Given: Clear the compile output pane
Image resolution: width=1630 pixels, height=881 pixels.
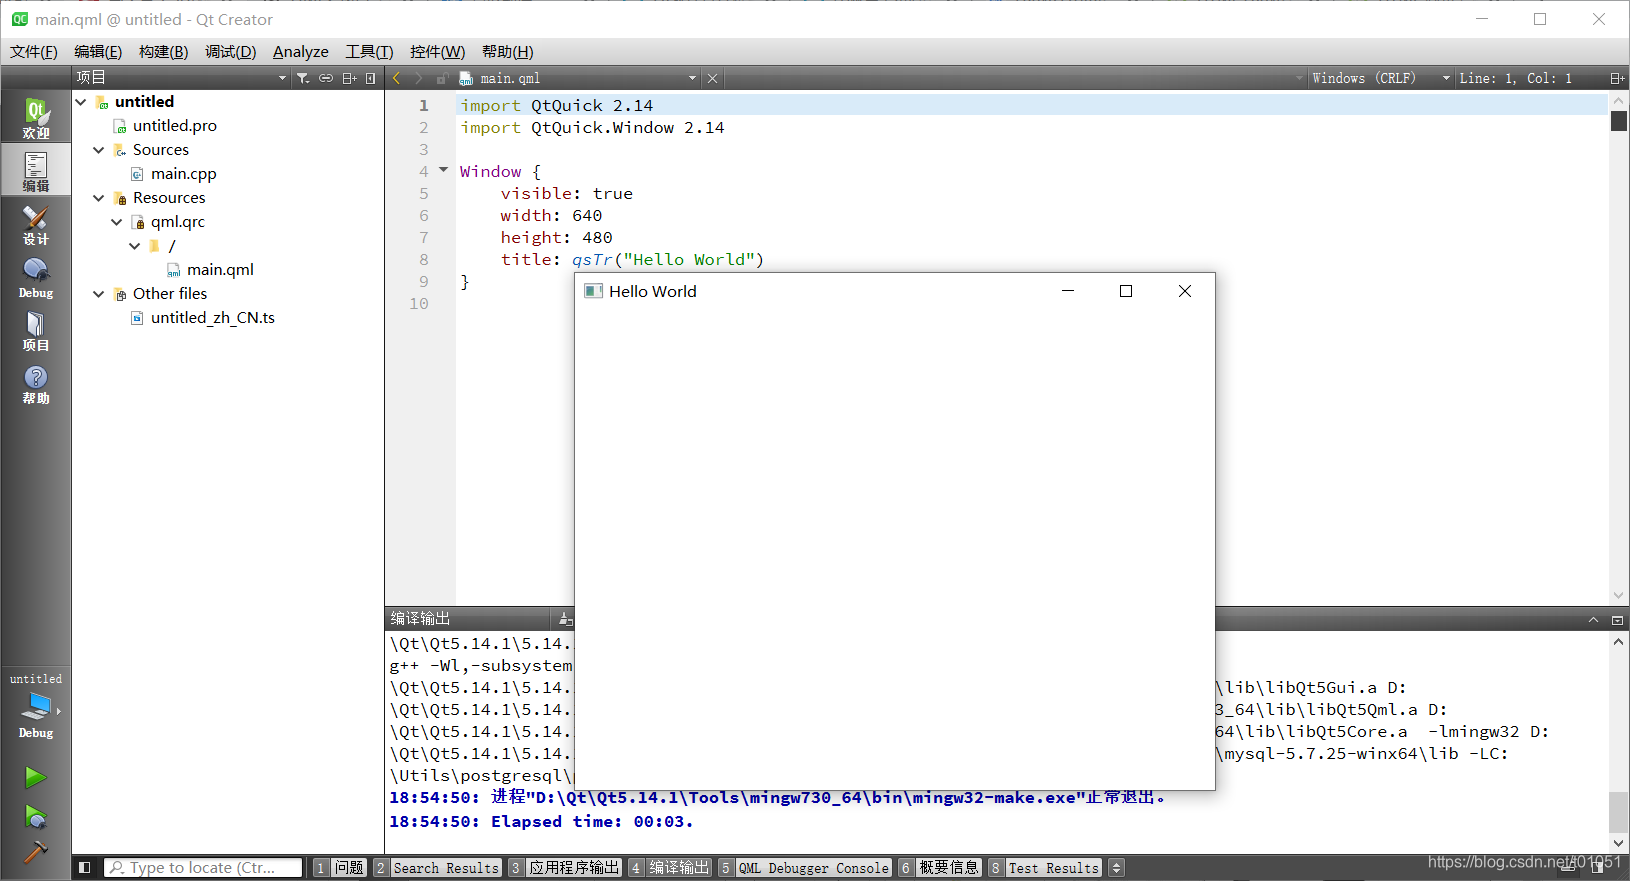Looking at the screenshot, I should click(565, 619).
